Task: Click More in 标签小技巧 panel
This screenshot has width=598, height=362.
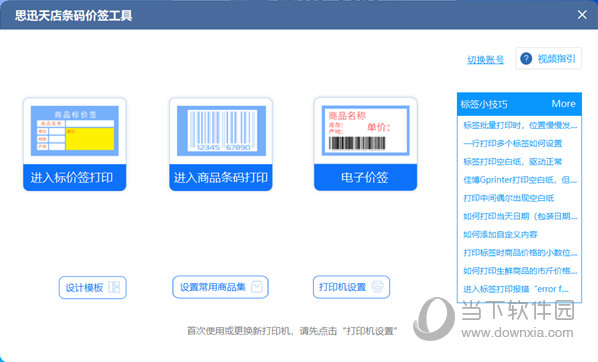Action: coord(563,104)
